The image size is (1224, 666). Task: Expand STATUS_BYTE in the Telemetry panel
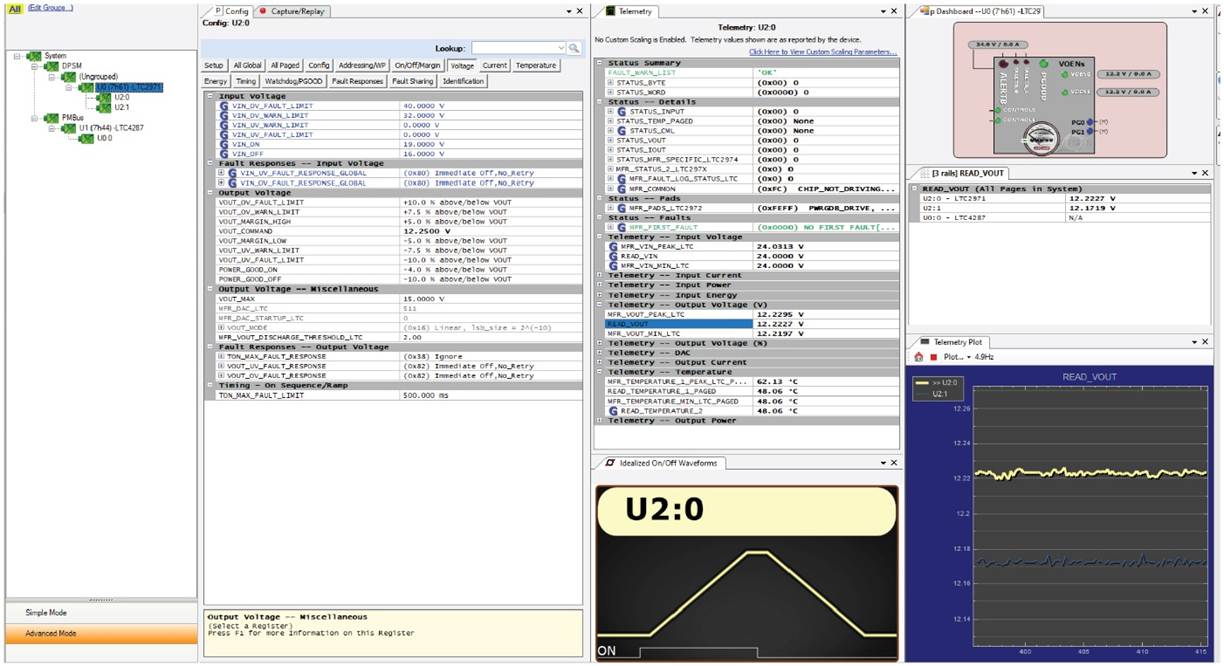tap(610, 84)
